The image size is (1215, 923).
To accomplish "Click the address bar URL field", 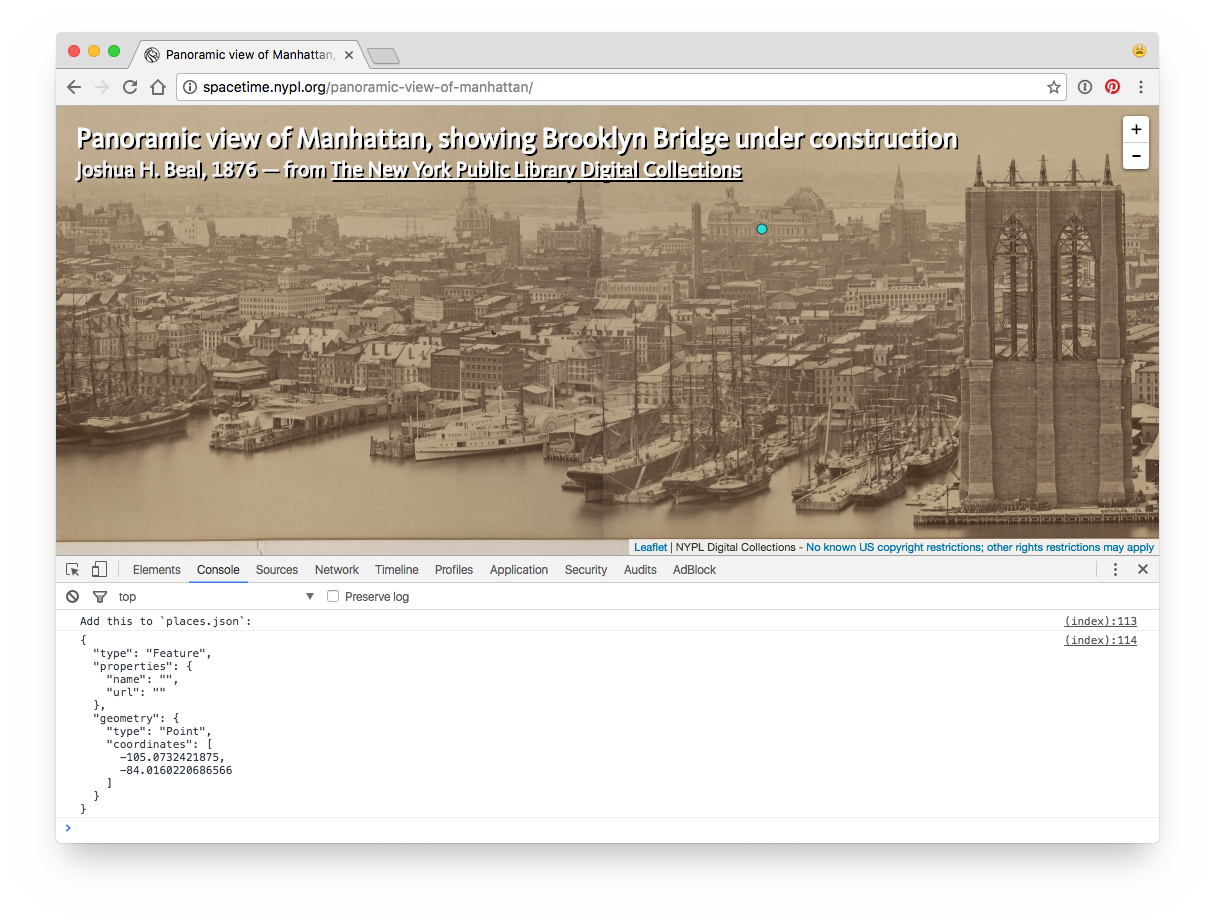I will (x=621, y=87).
